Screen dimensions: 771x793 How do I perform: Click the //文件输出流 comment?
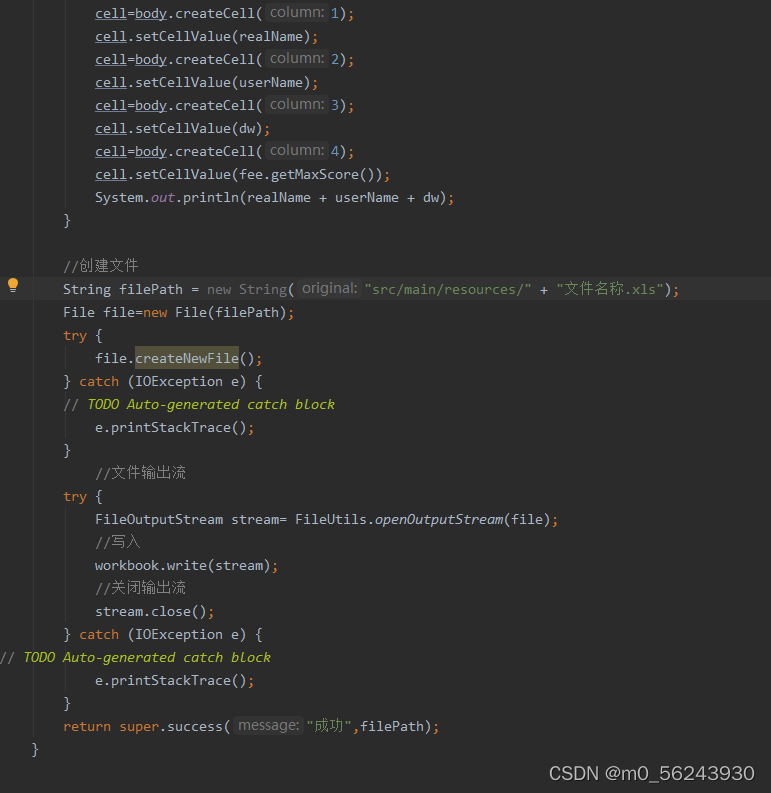(x=141, y=472)
